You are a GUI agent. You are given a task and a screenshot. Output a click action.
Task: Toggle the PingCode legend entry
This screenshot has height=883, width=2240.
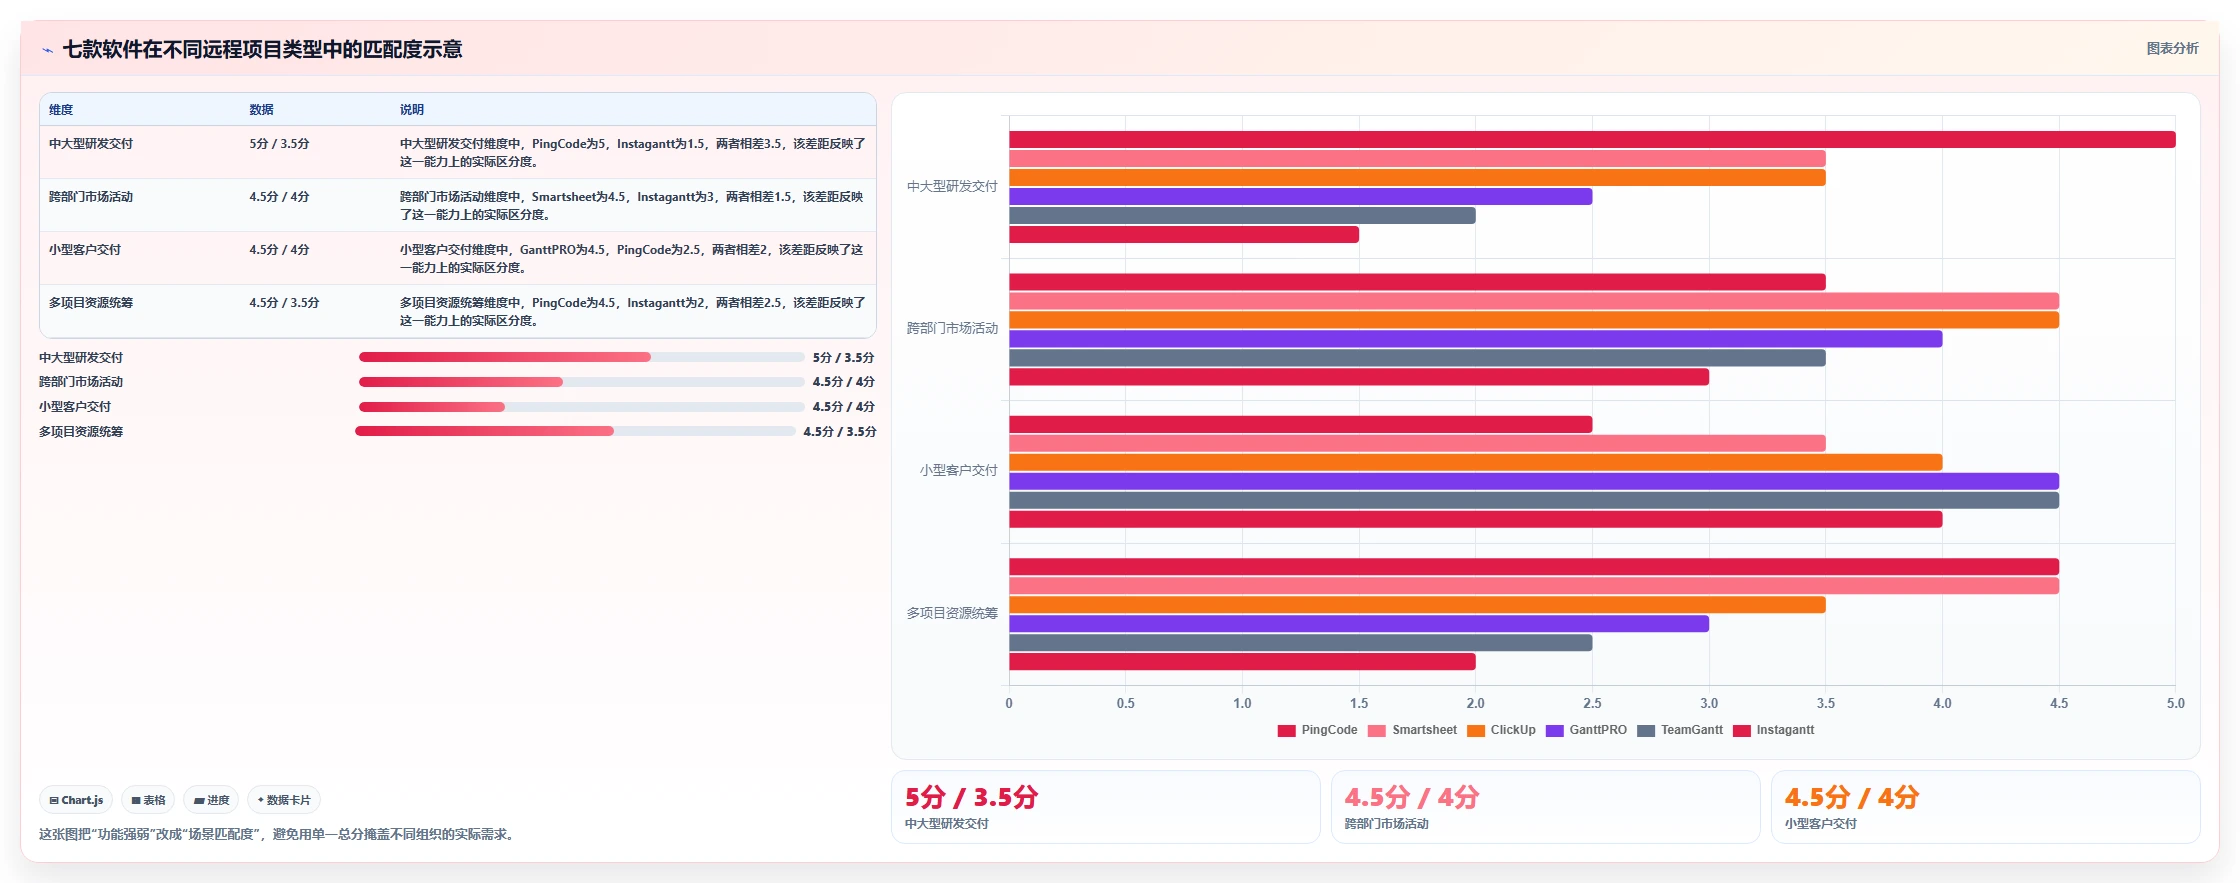tap(1317, 730)
